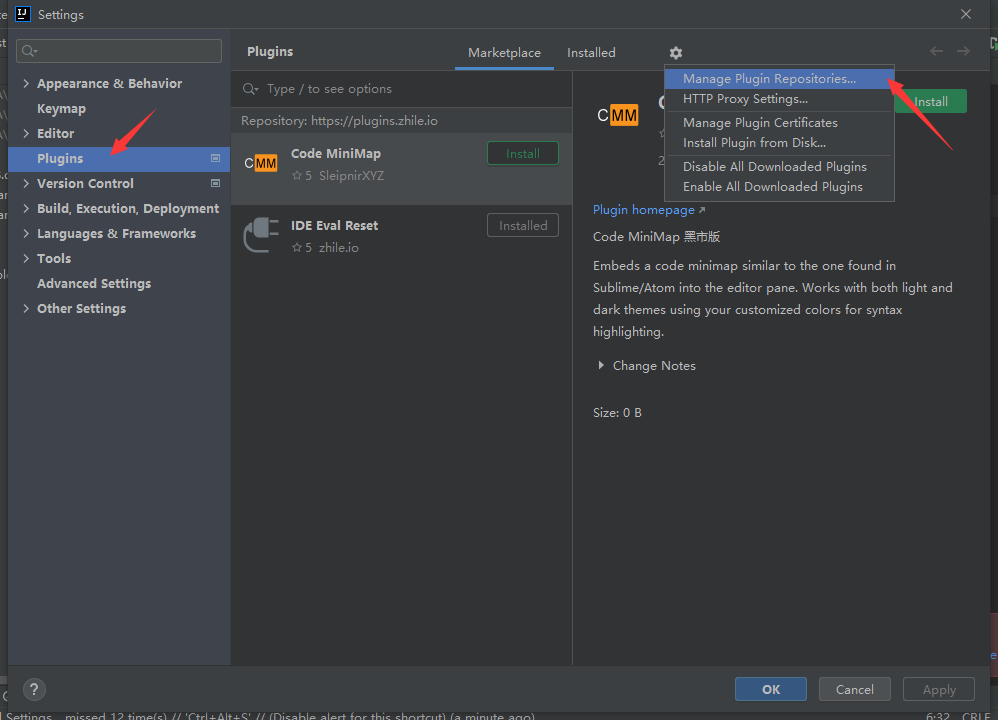The width and height of the screenshot is (998, 720).
Task: Expand the Version Control node
Action: 26,183
